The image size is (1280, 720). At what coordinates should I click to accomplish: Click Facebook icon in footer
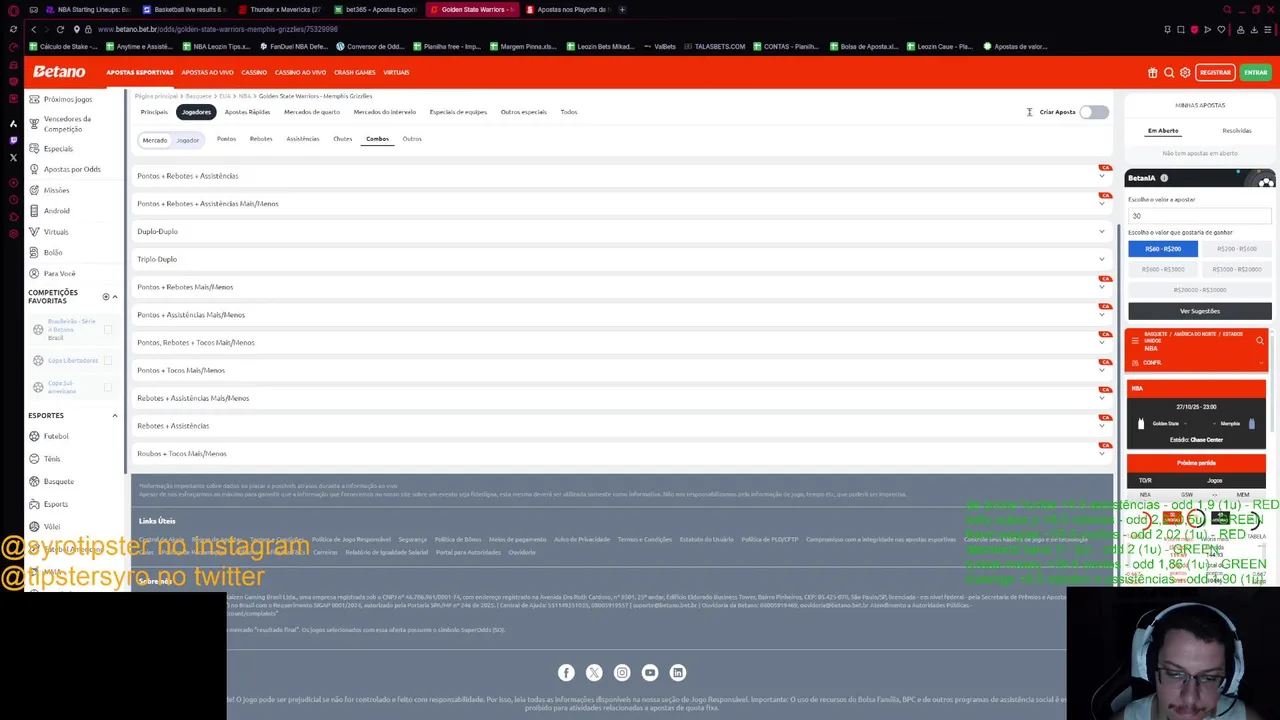coord(566,673)
